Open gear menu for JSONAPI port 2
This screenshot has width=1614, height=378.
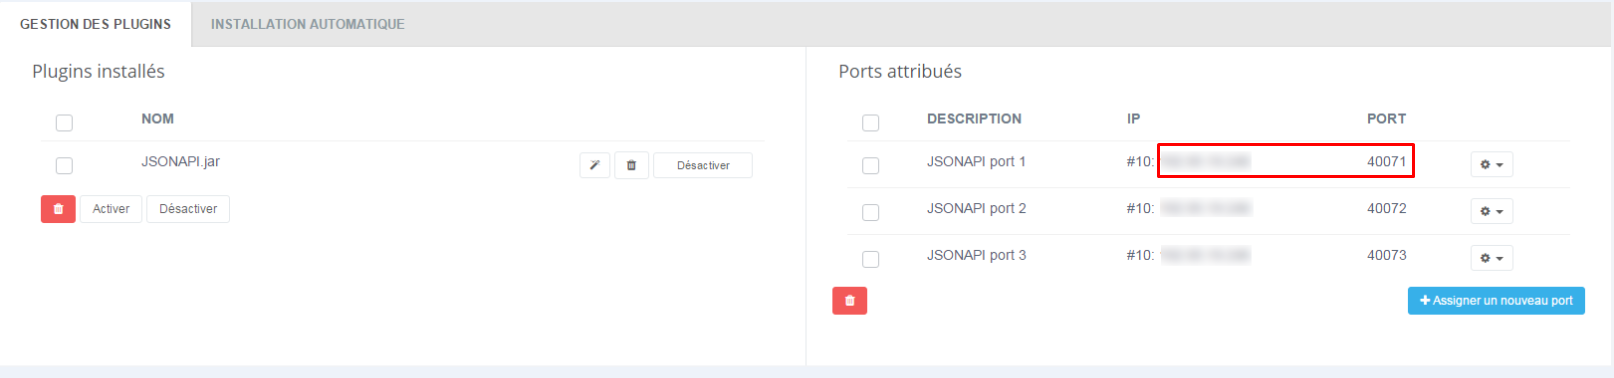coord(1491,211)
